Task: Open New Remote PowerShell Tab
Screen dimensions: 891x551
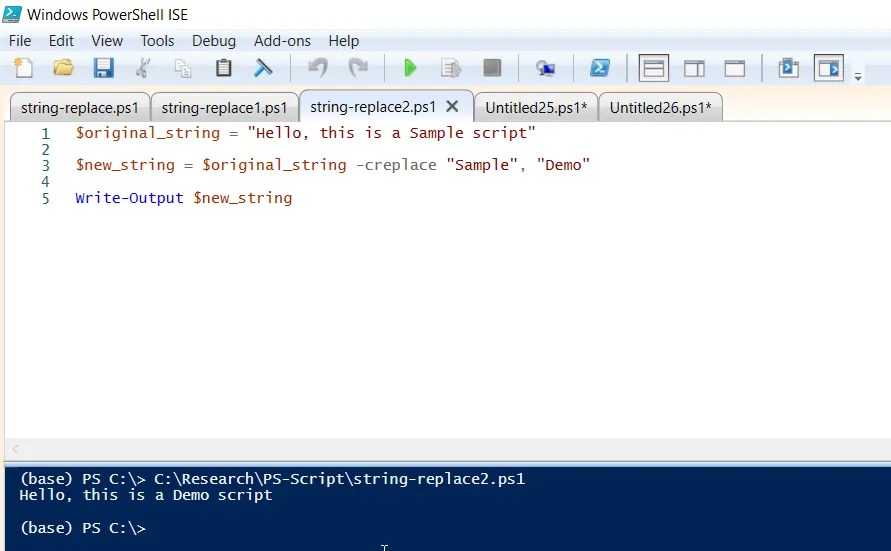Action: (546, 68)
